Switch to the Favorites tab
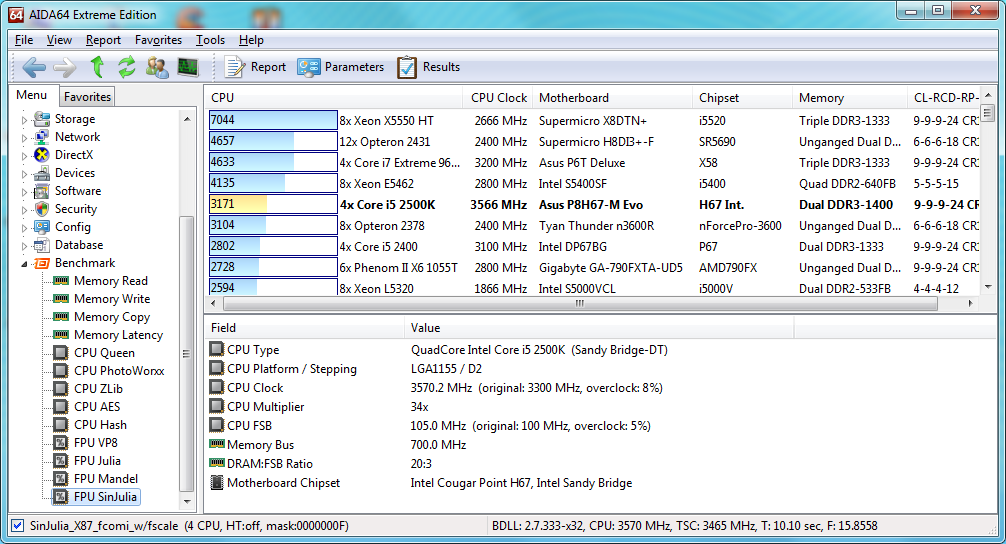Screen dimensions: 1006x544 [87, 97]
